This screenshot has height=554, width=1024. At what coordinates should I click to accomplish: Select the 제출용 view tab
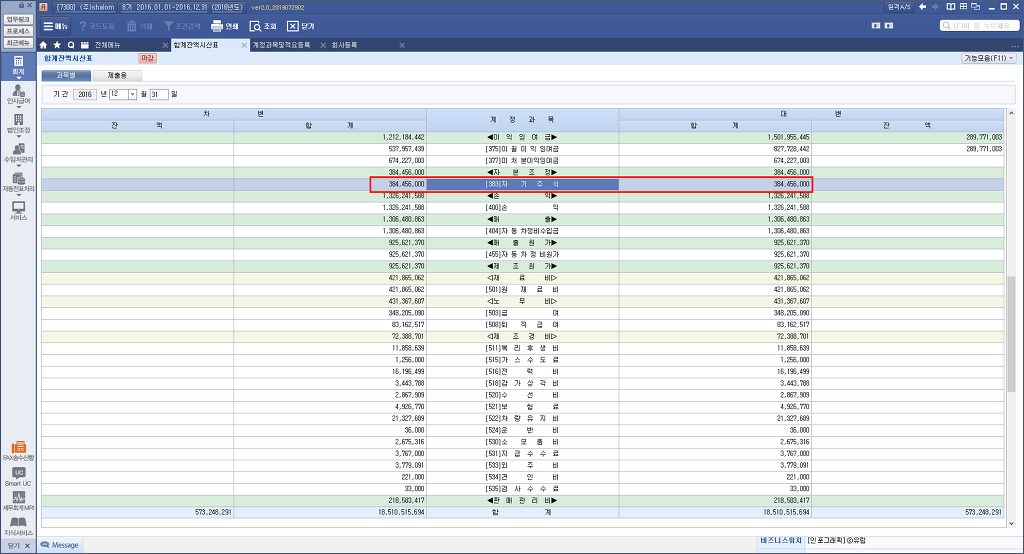118,76
